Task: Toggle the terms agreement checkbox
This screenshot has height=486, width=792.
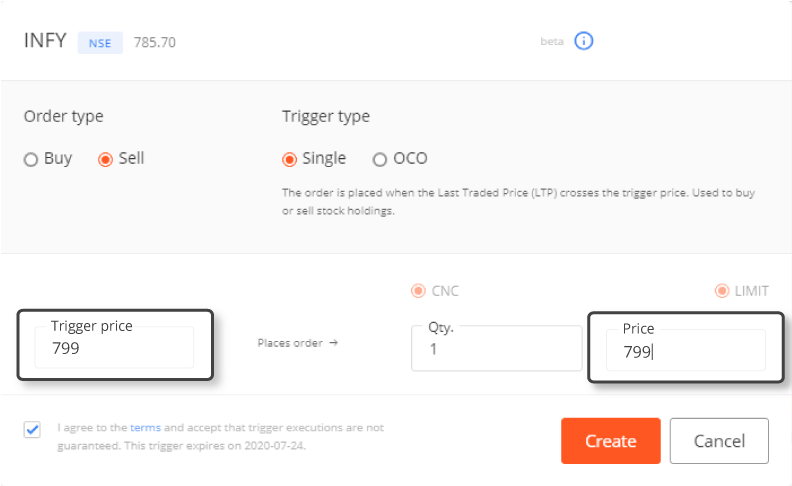Action: [32, 430]
